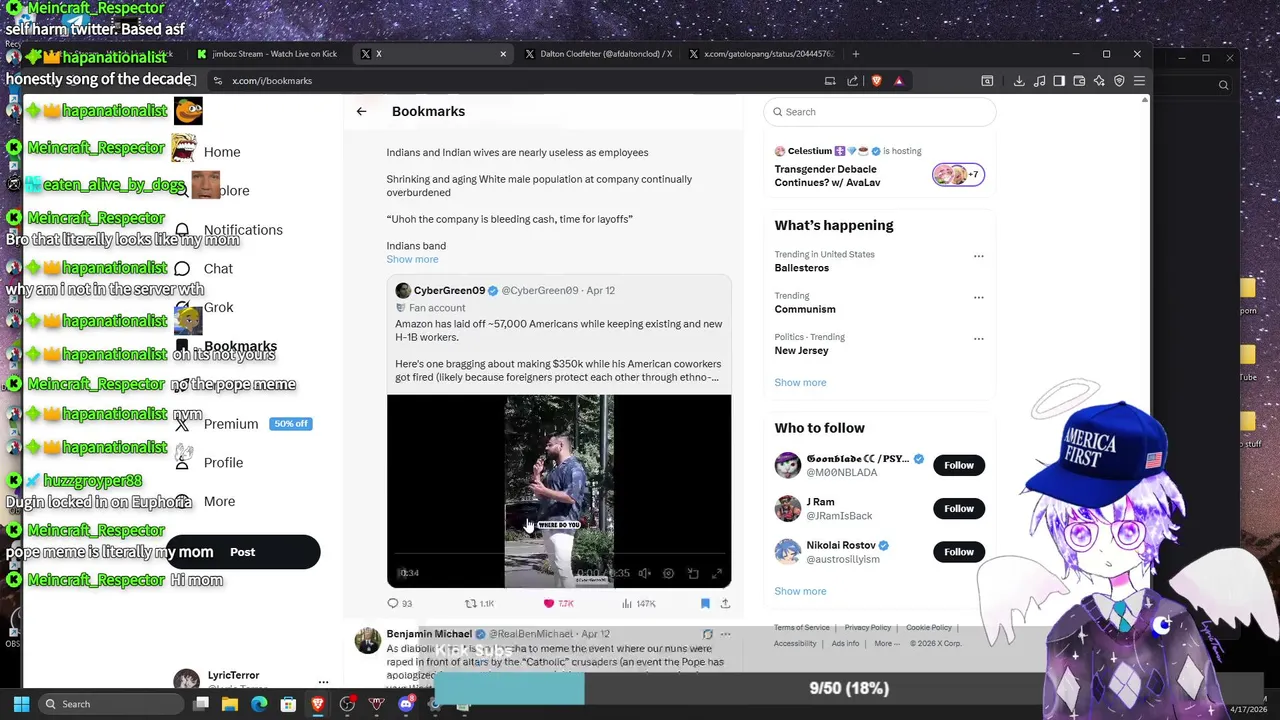Follow the Goonblade account
Screen dimensions: 1280x720
959,465
